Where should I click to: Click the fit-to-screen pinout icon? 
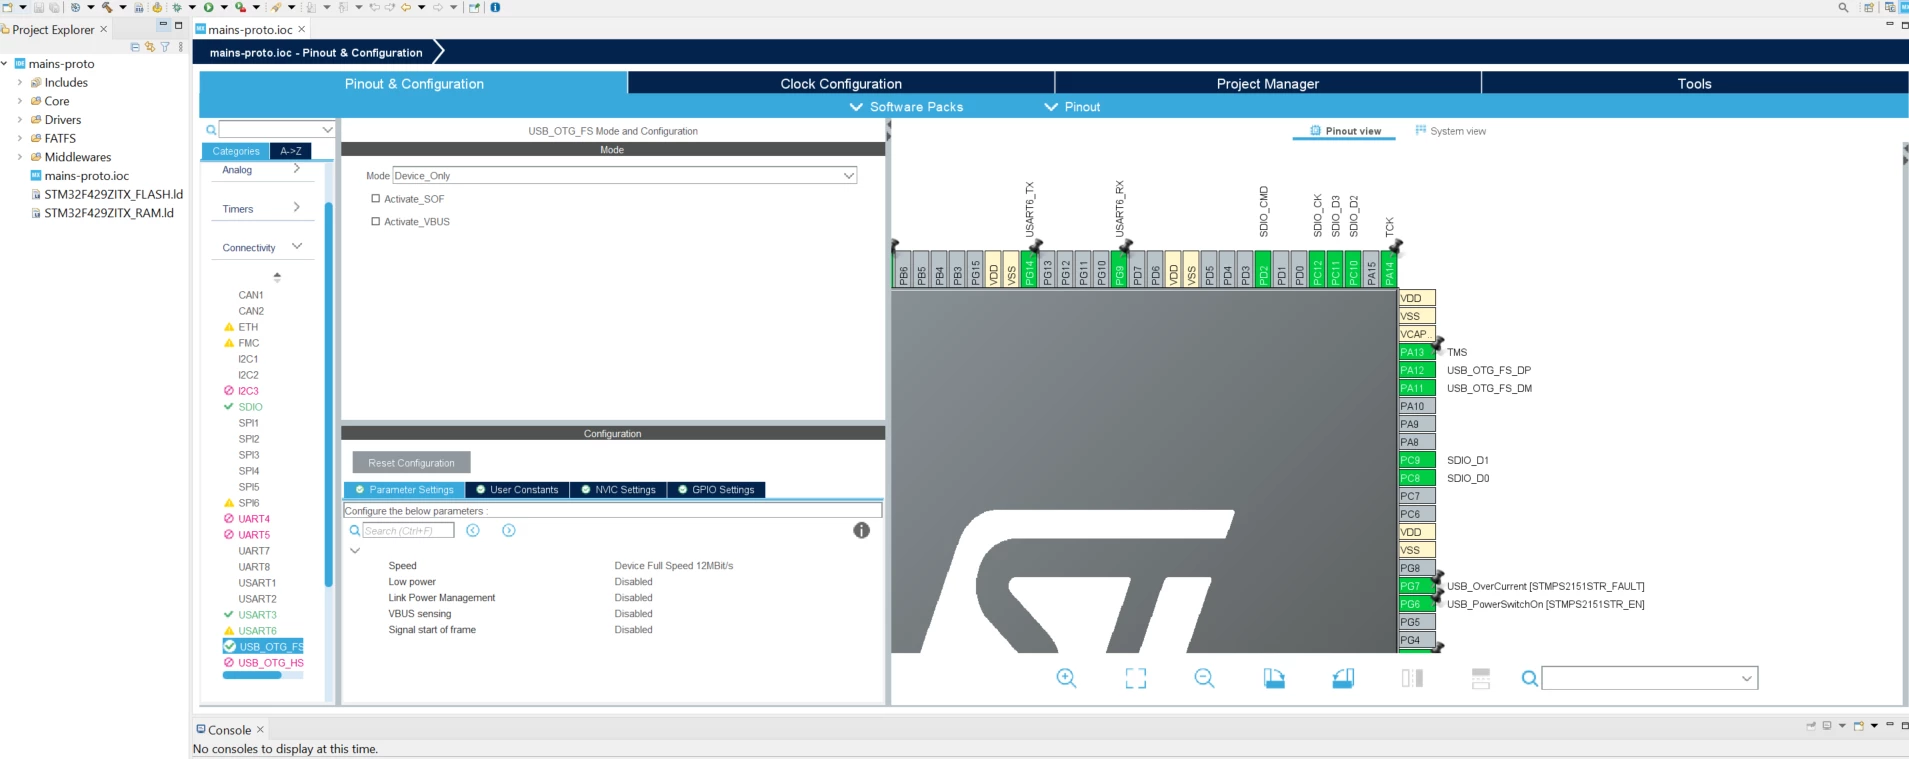pos(1135,678)
